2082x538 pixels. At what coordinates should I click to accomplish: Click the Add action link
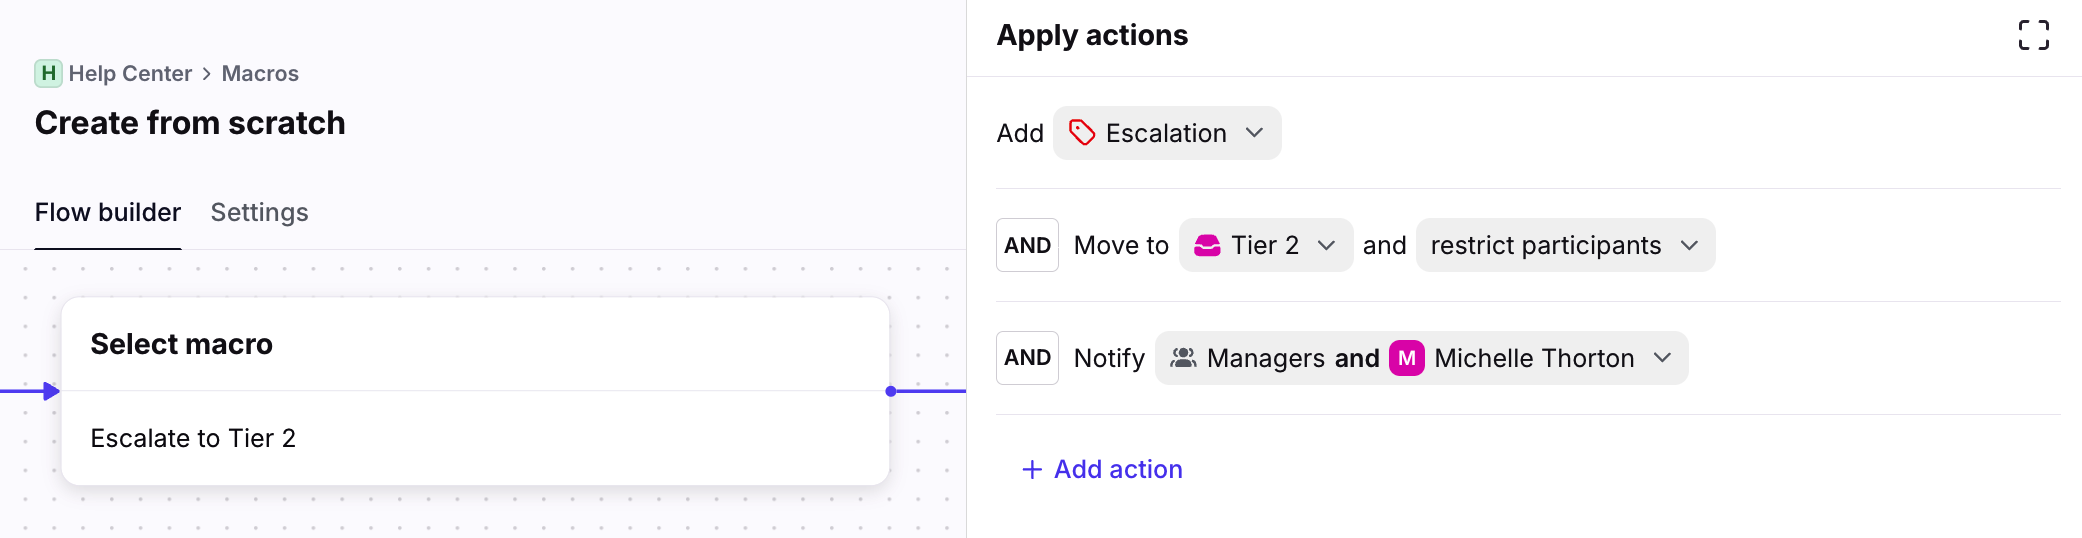click(1118, 469)
